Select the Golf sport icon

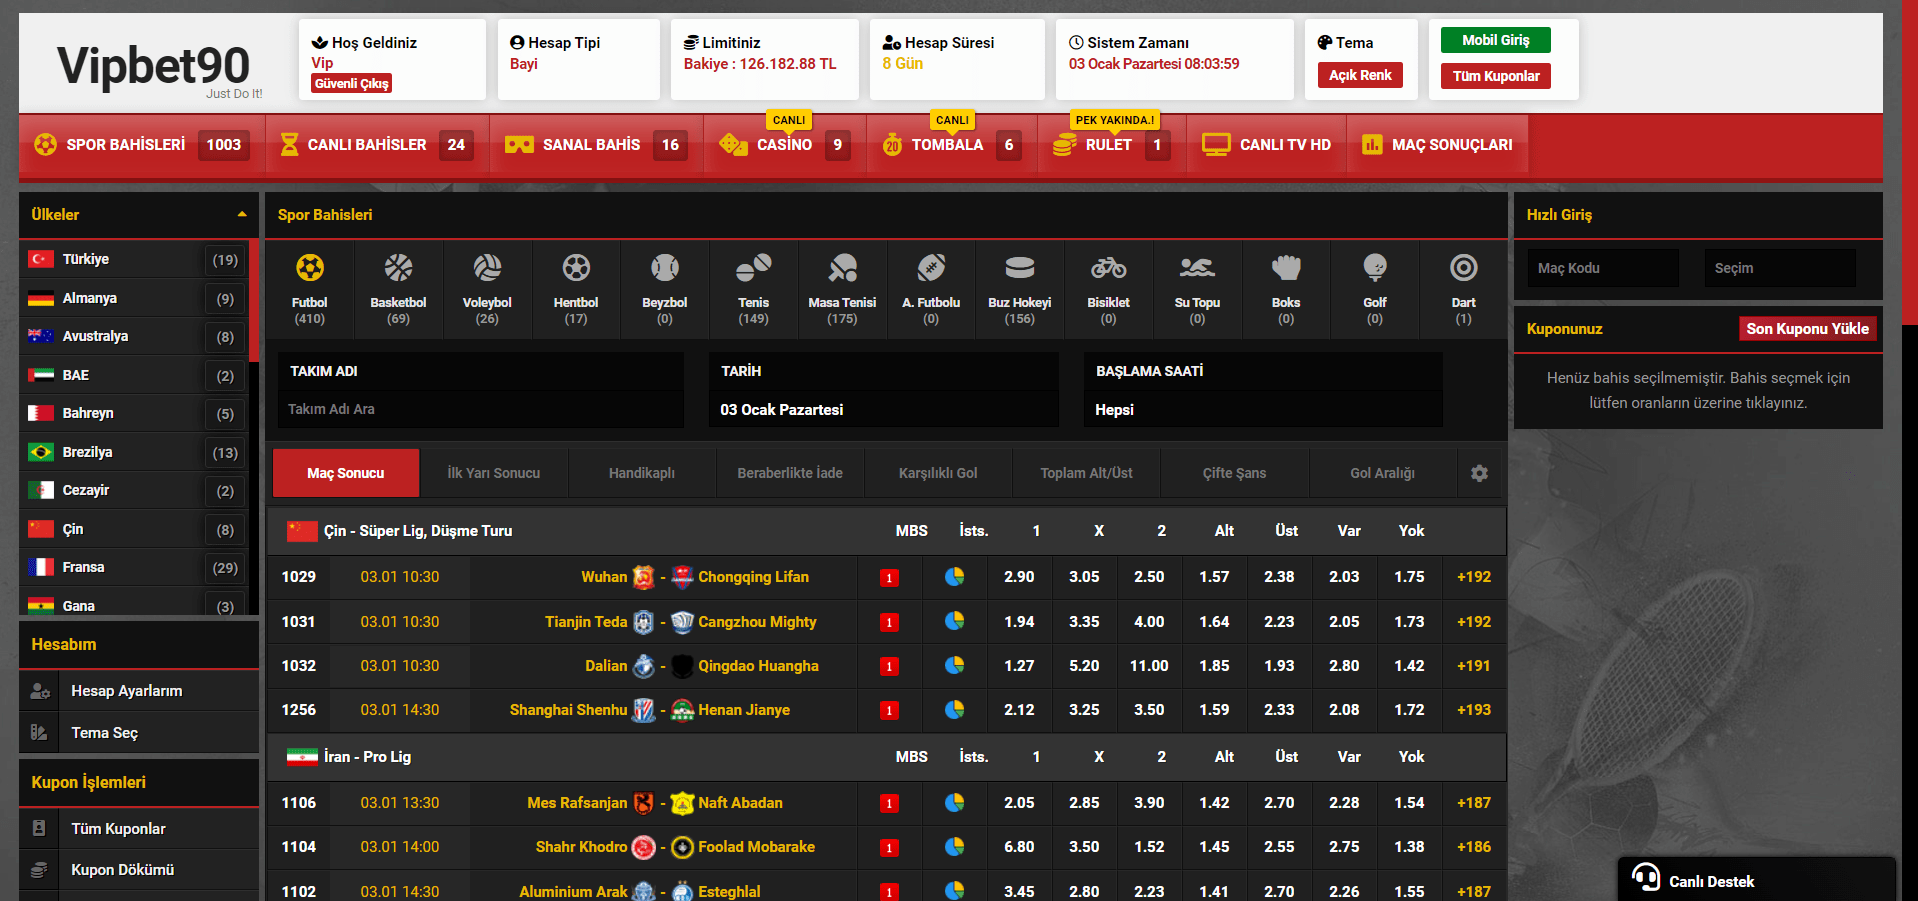coord(1375,268)
